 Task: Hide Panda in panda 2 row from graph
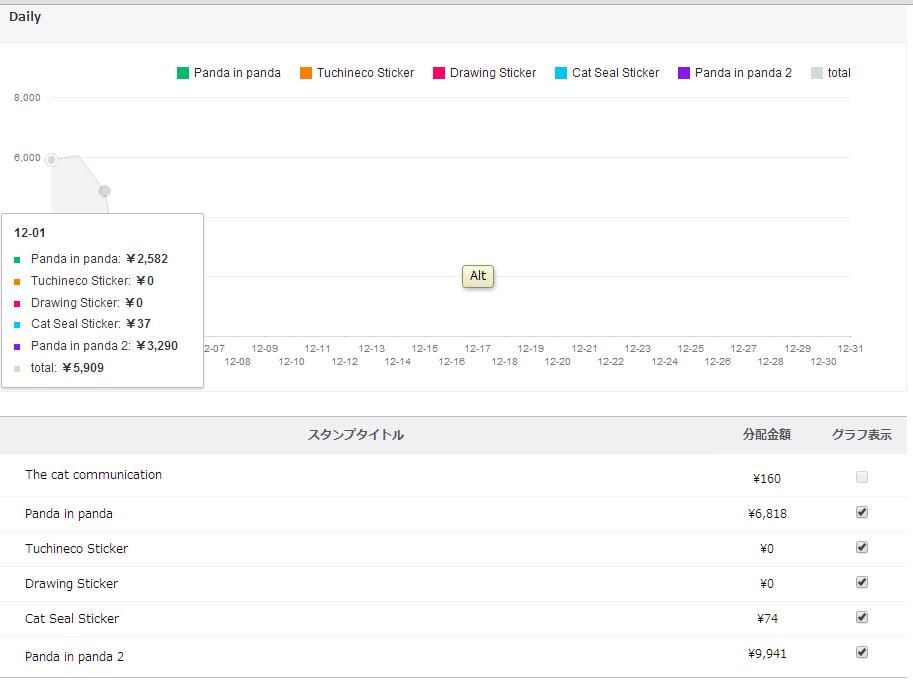(x=862, y=652)
